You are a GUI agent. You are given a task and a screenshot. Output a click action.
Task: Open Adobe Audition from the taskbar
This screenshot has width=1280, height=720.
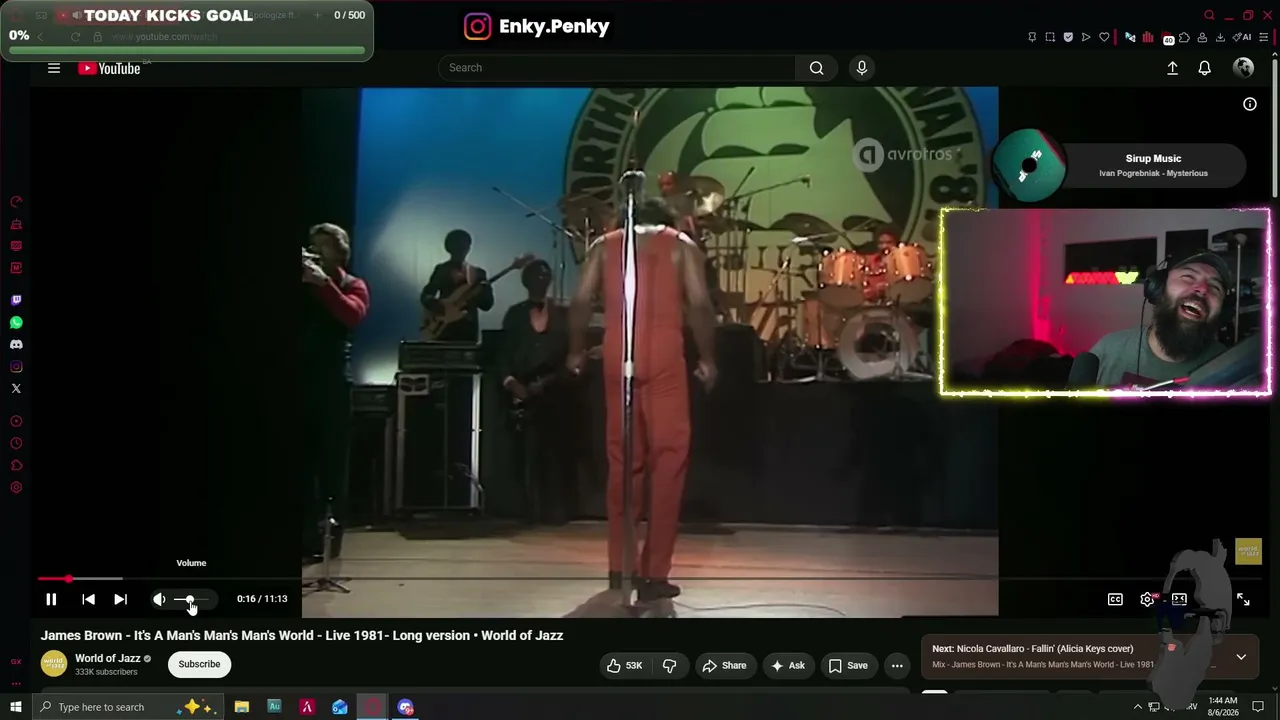[x=274, y=707]
